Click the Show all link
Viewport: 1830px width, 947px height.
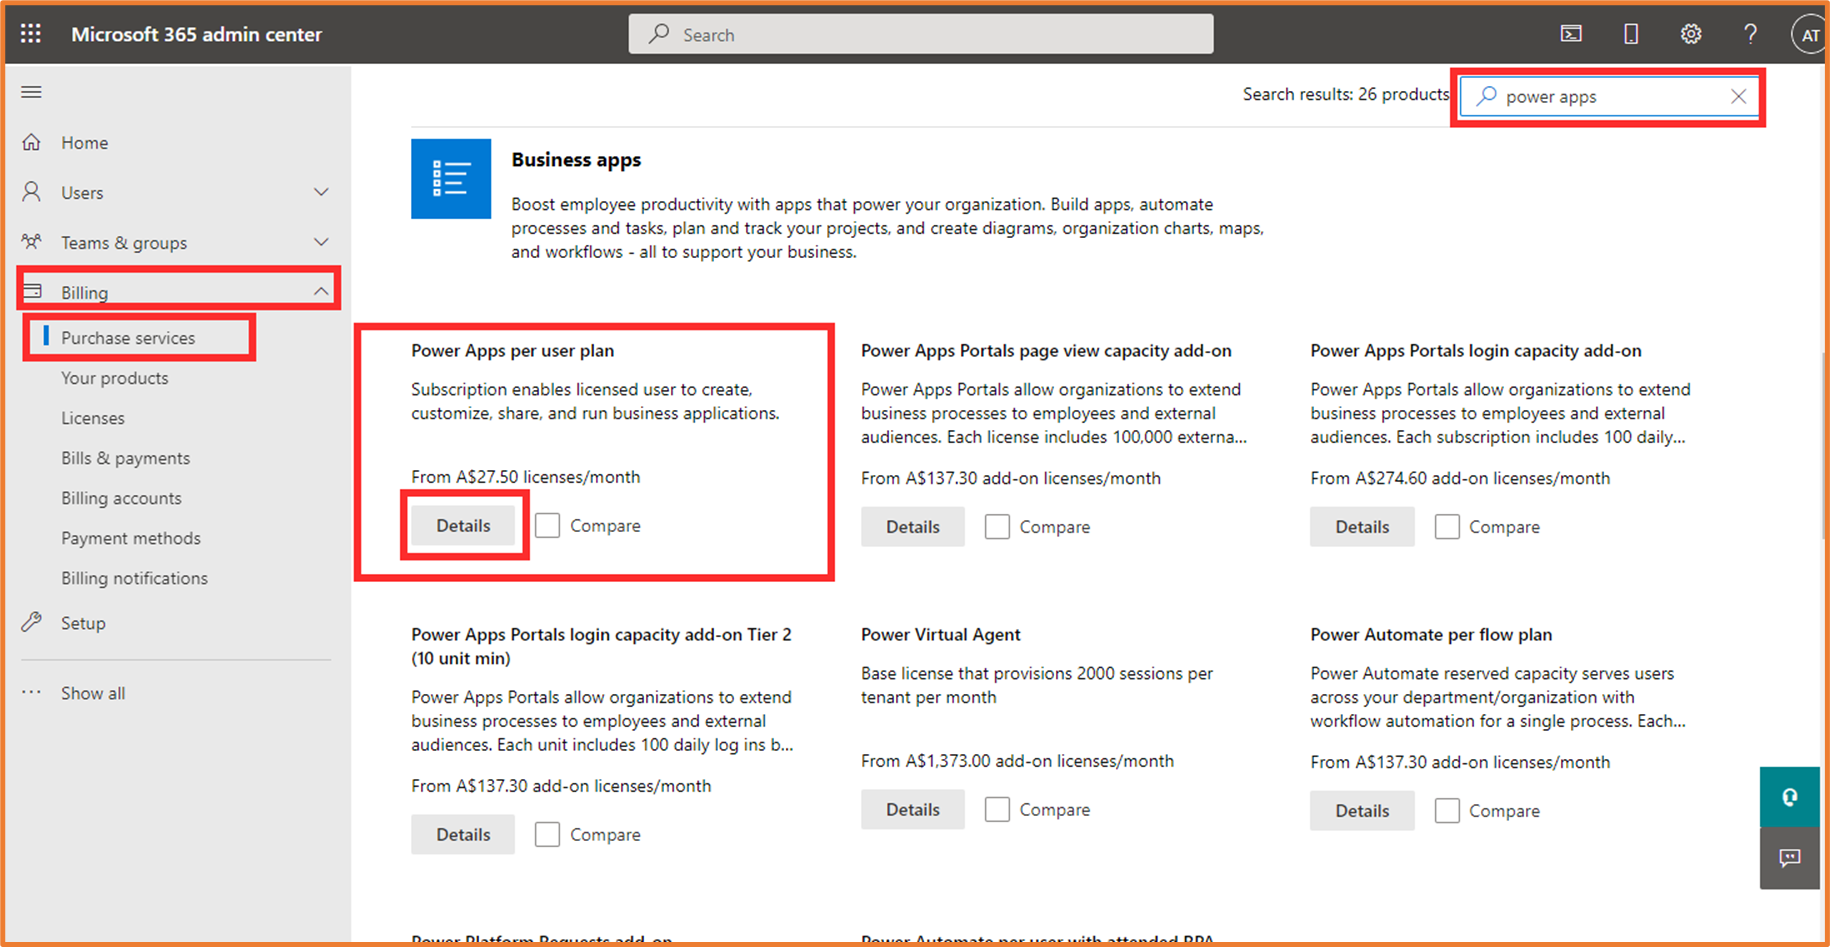(92, 692)
